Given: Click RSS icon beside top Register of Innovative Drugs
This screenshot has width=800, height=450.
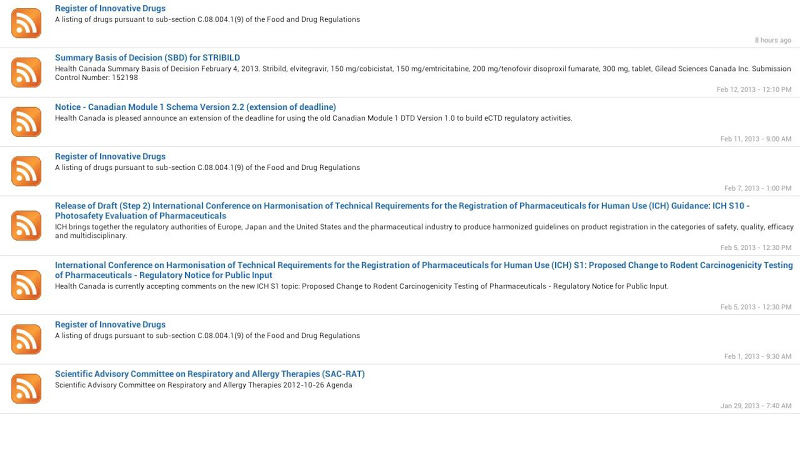Looking at the screenshot, I should tap(26, 23).
